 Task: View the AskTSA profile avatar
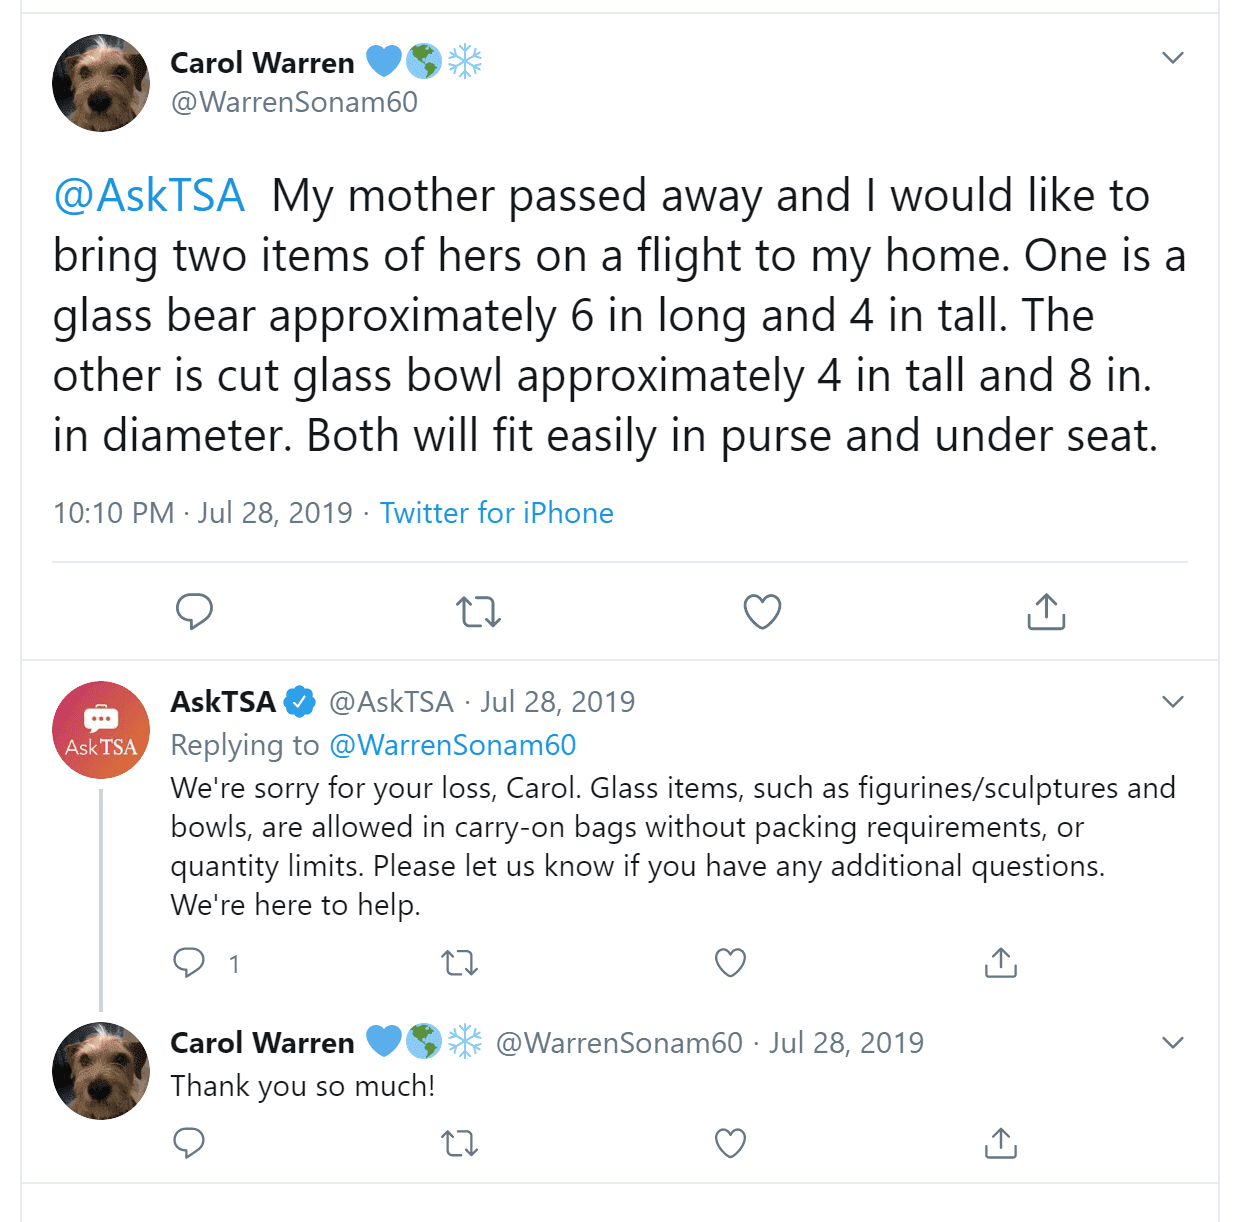point(101,730)
